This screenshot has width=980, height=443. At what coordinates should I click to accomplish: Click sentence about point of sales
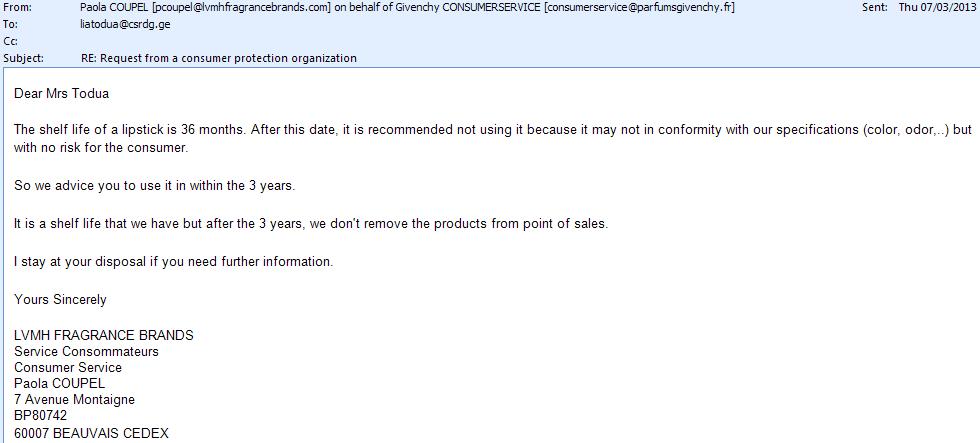[311, 223]
